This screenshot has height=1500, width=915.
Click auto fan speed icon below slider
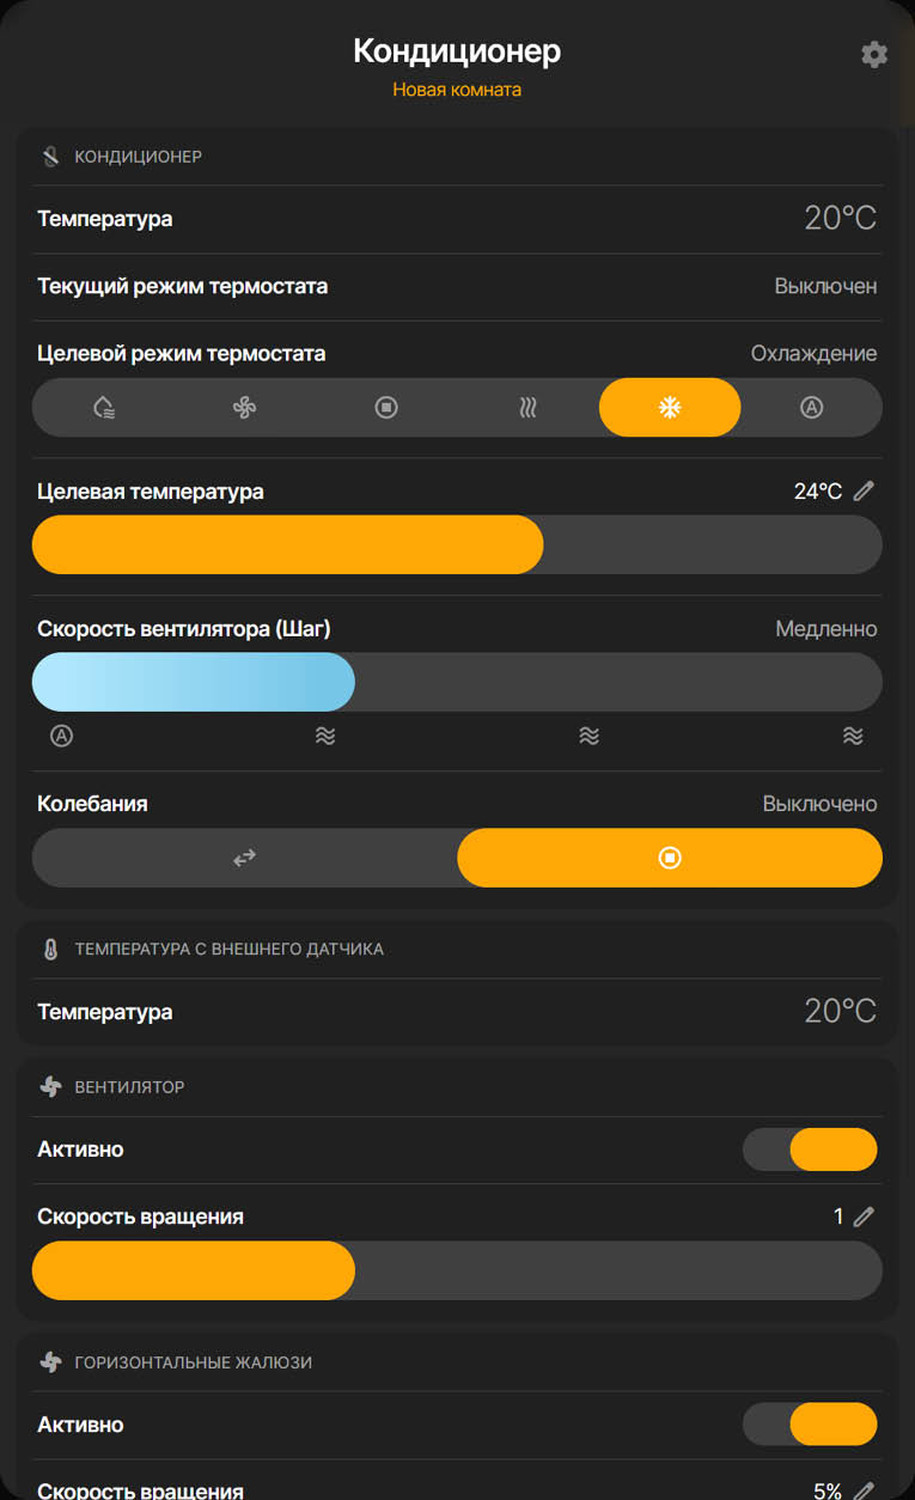[x=62, y=736]
